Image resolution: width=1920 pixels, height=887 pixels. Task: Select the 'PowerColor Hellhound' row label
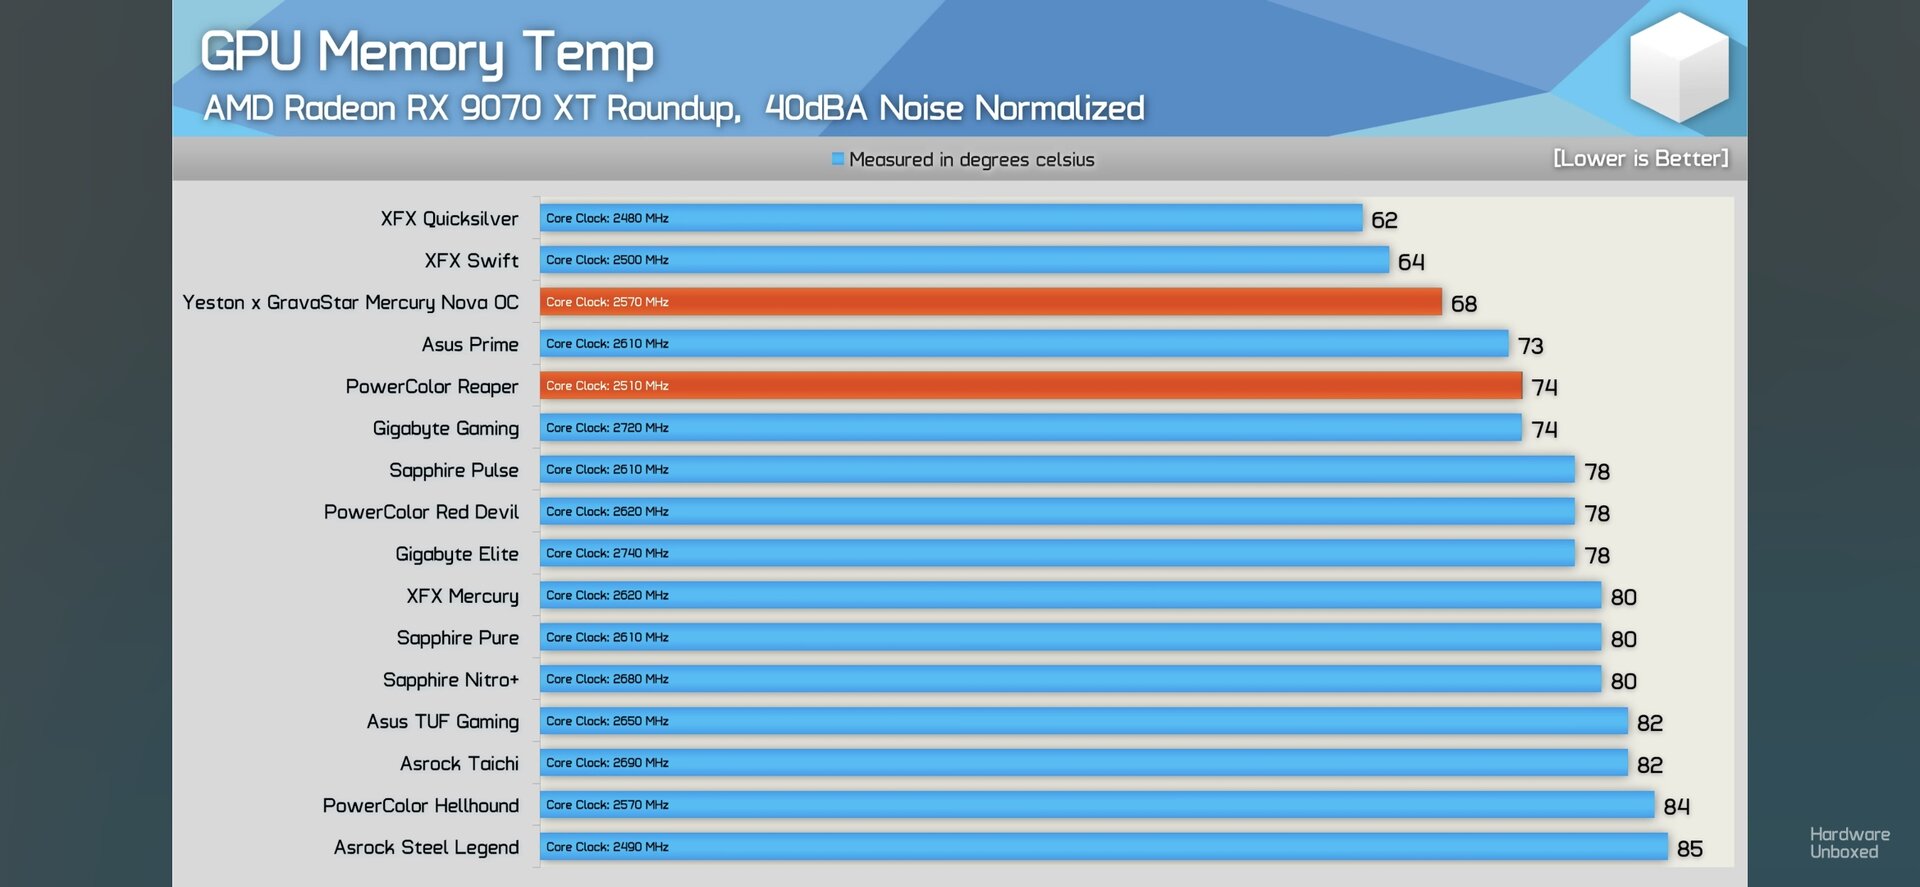point(421,806)
